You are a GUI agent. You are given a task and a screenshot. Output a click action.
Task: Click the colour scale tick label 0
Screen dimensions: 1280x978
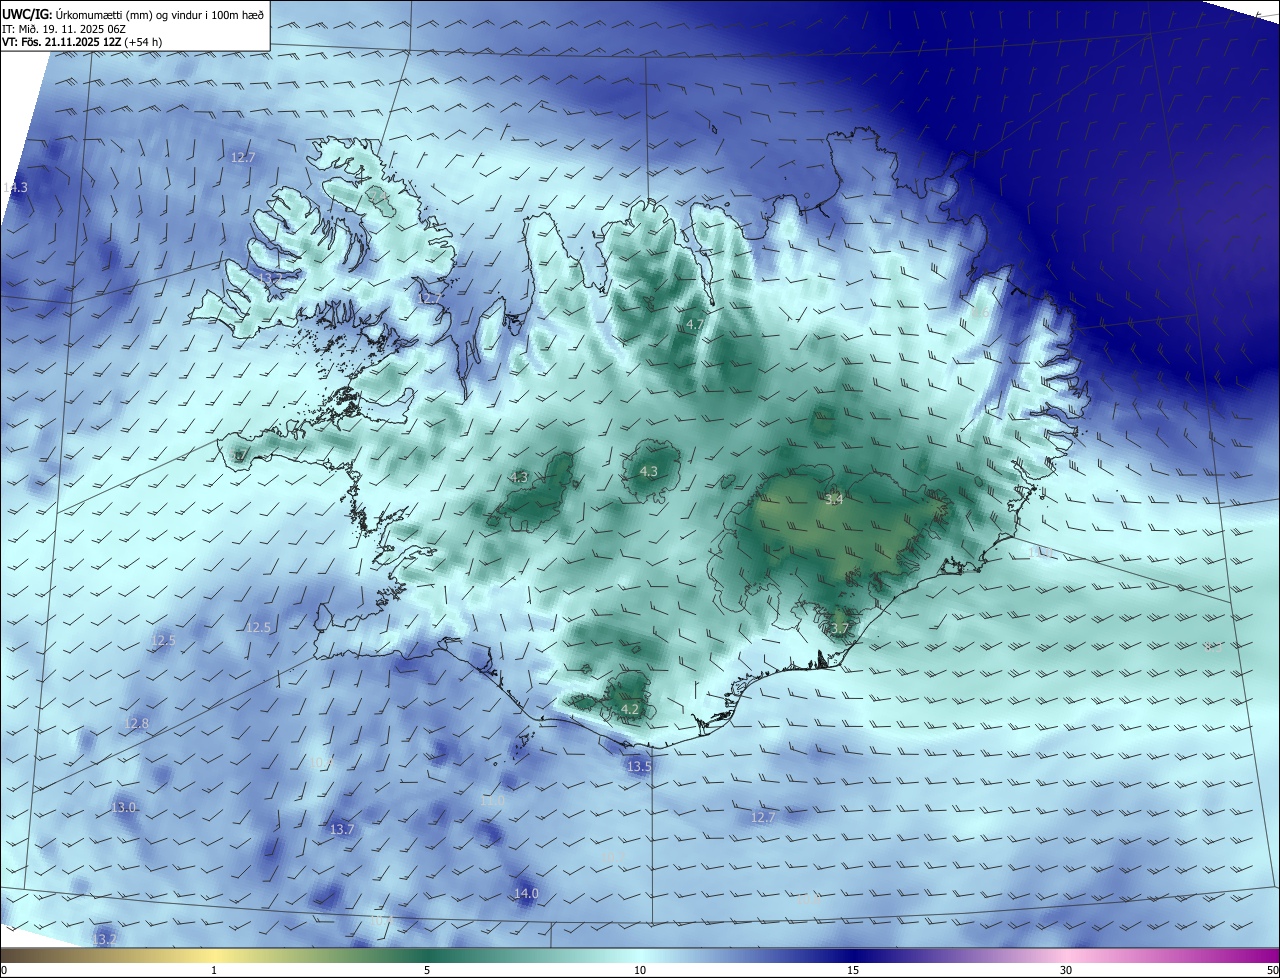(4, 970)
